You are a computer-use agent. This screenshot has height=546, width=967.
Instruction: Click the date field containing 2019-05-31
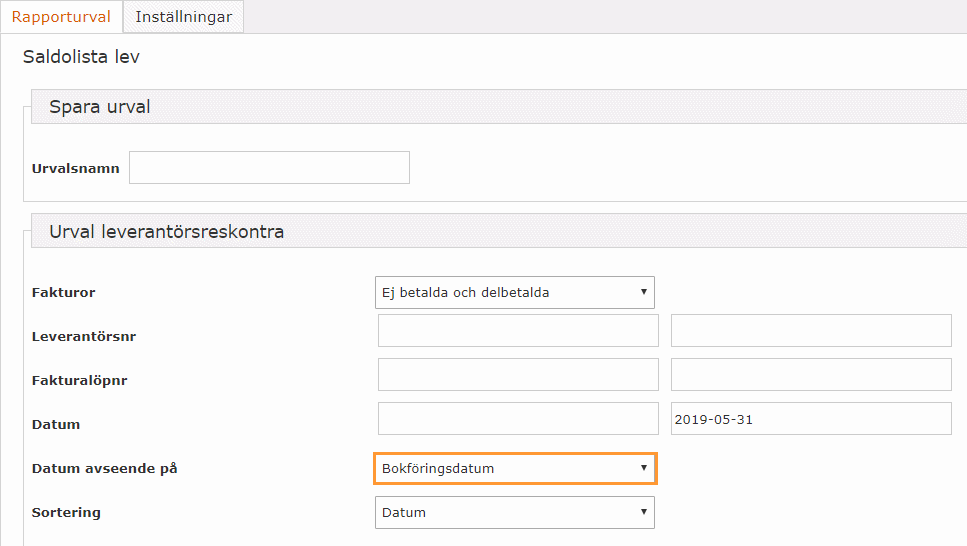811,418
